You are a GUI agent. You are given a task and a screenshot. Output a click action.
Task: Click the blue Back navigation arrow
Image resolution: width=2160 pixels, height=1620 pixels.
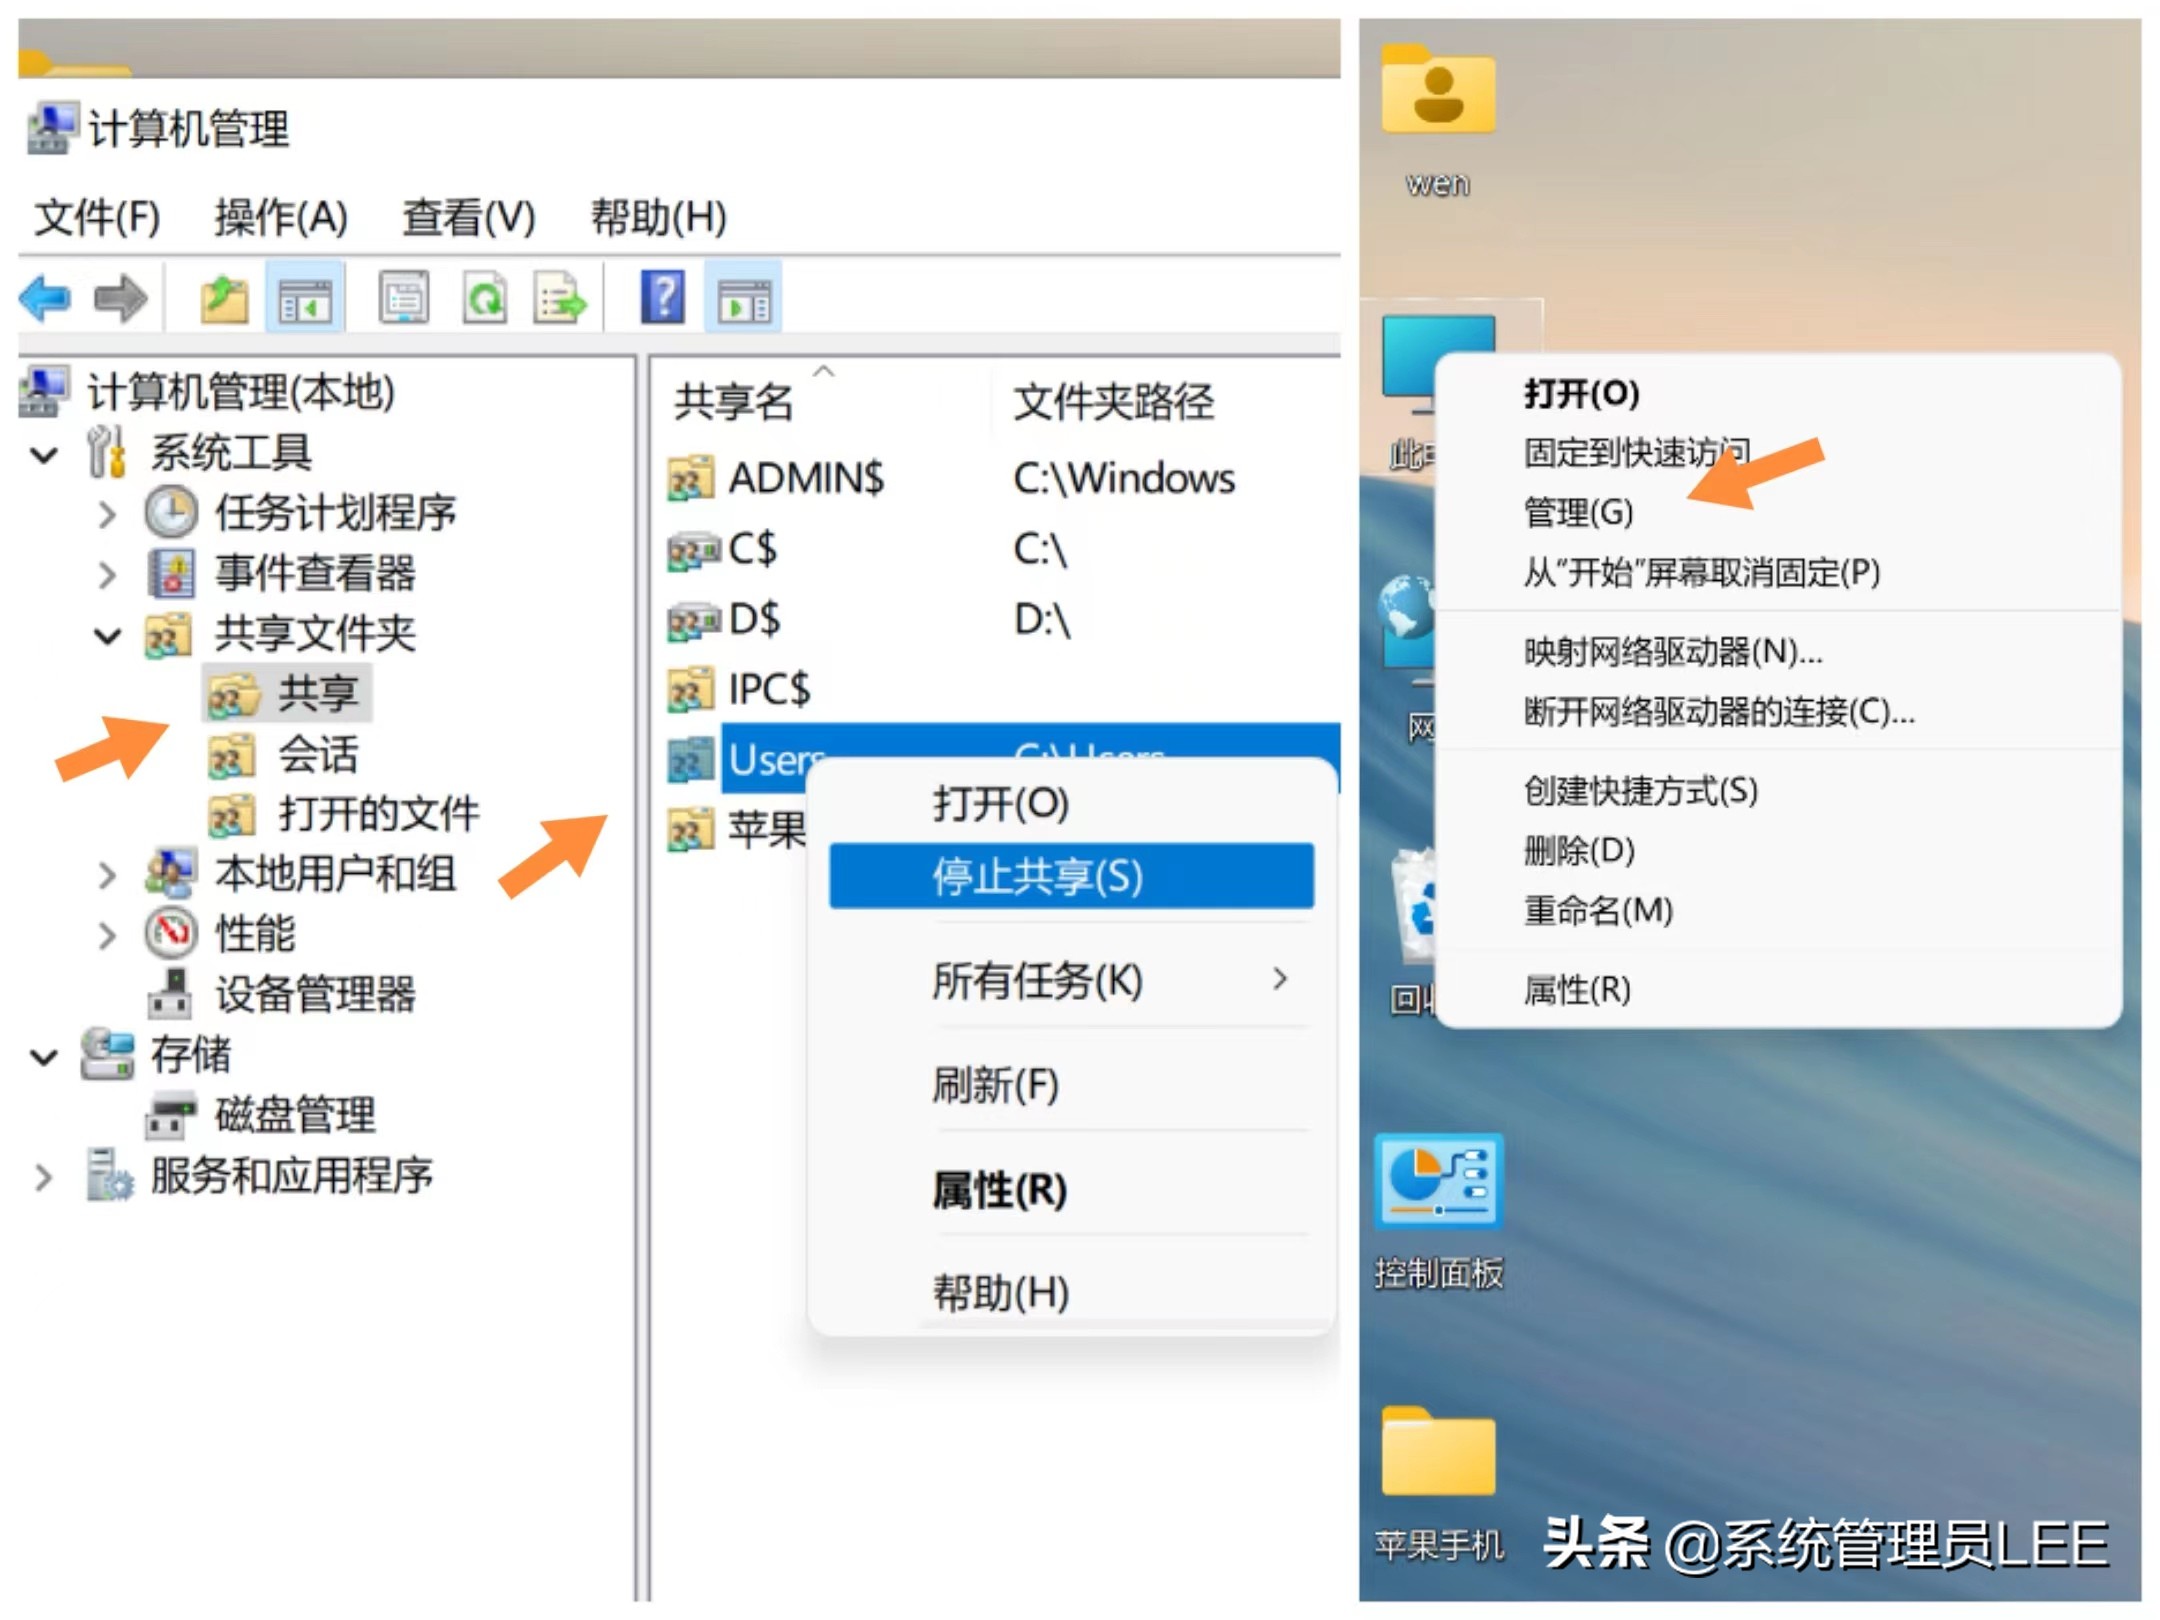coord(45,297)
